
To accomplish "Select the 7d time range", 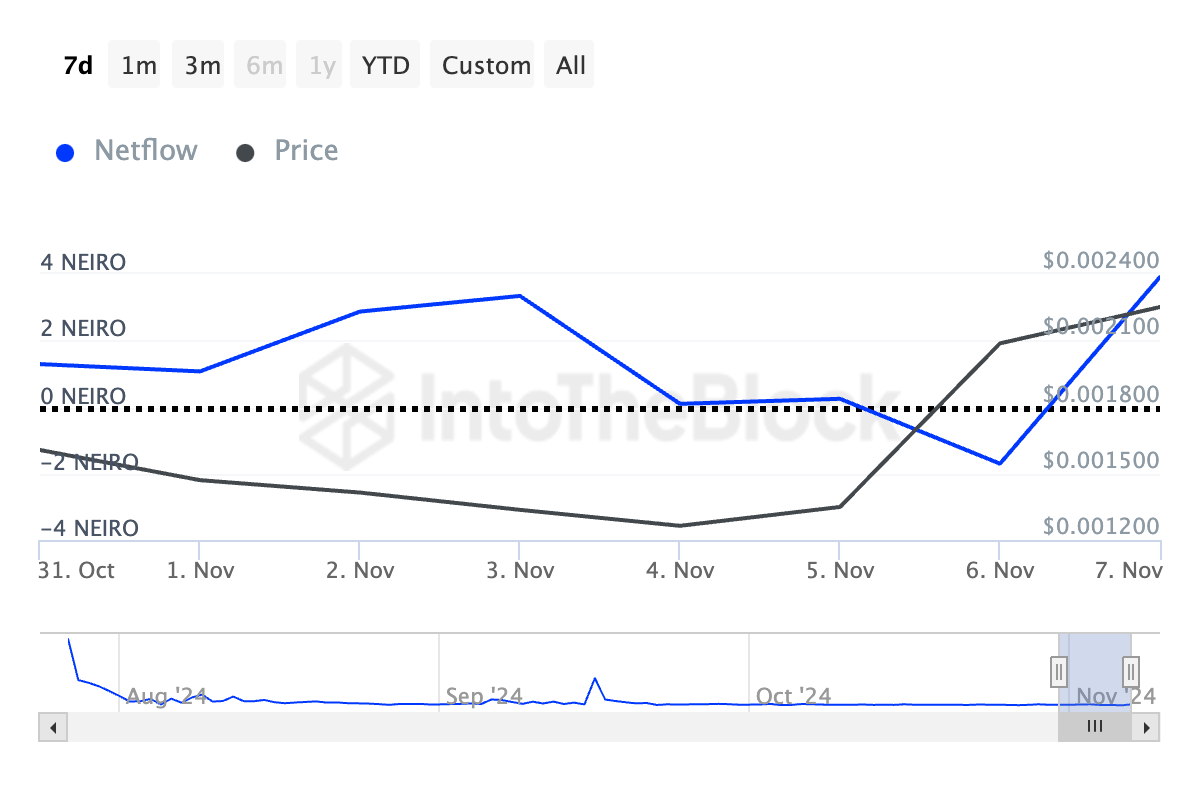I will click(x=78, y=66).
